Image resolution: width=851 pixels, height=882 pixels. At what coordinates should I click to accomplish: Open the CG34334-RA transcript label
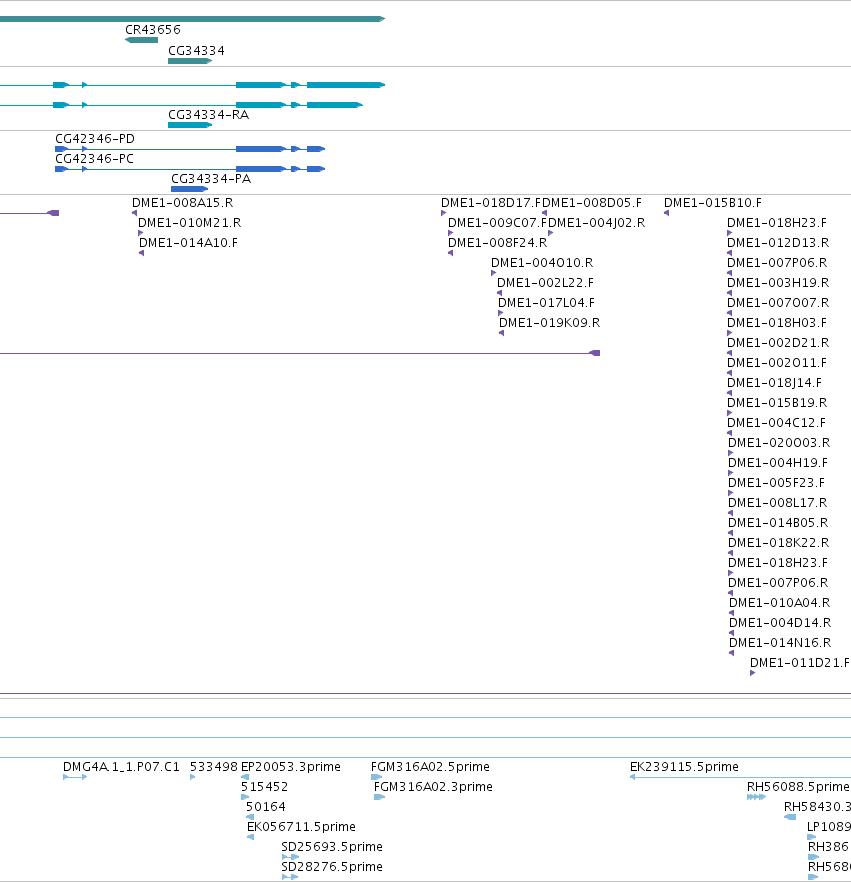[x=208, y=115]
